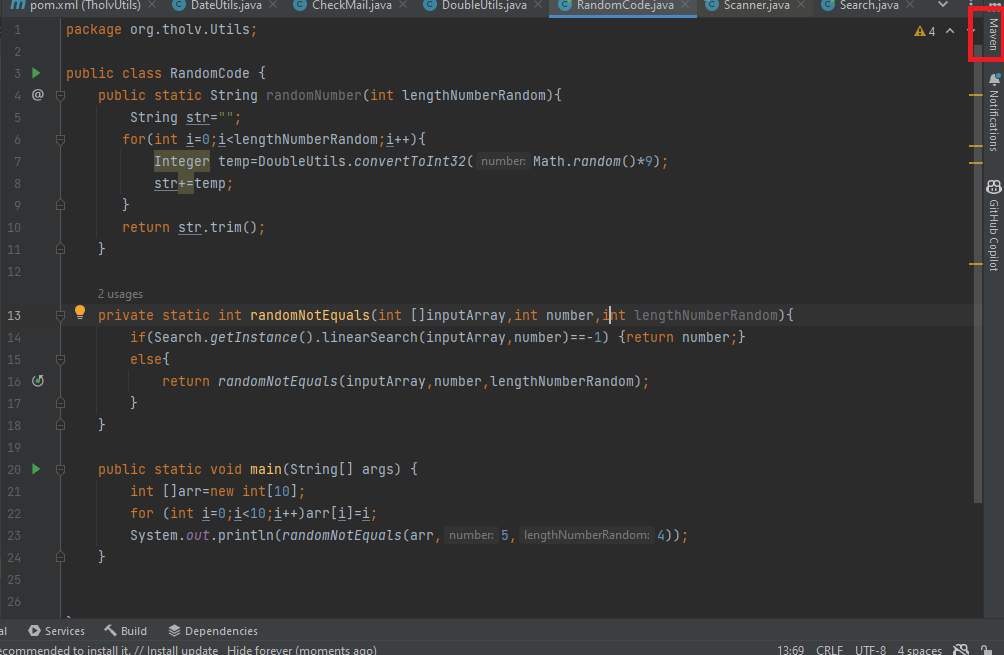Image resolution: width=1004 pixels, height=655 pixels.
Task: Click the 2 usages inlay hint
Action: coord(120,294)
